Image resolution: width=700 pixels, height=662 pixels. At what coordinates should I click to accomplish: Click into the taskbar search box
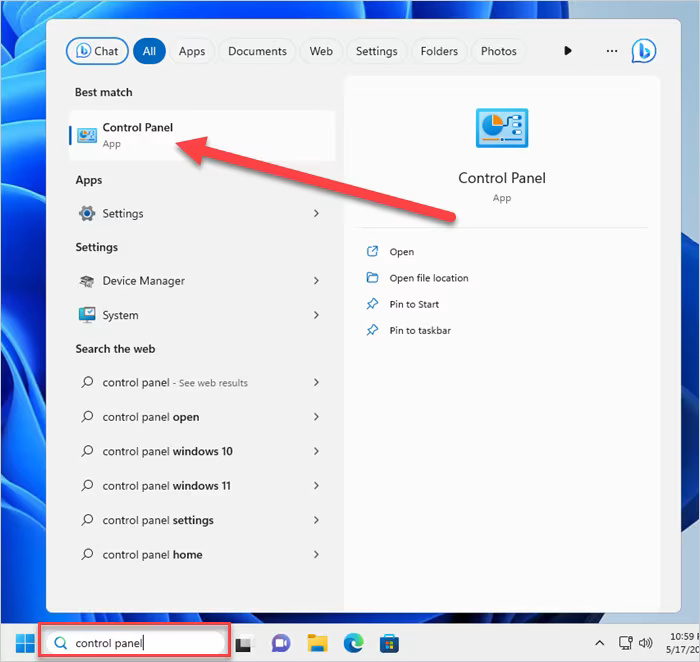click(135, 643)
